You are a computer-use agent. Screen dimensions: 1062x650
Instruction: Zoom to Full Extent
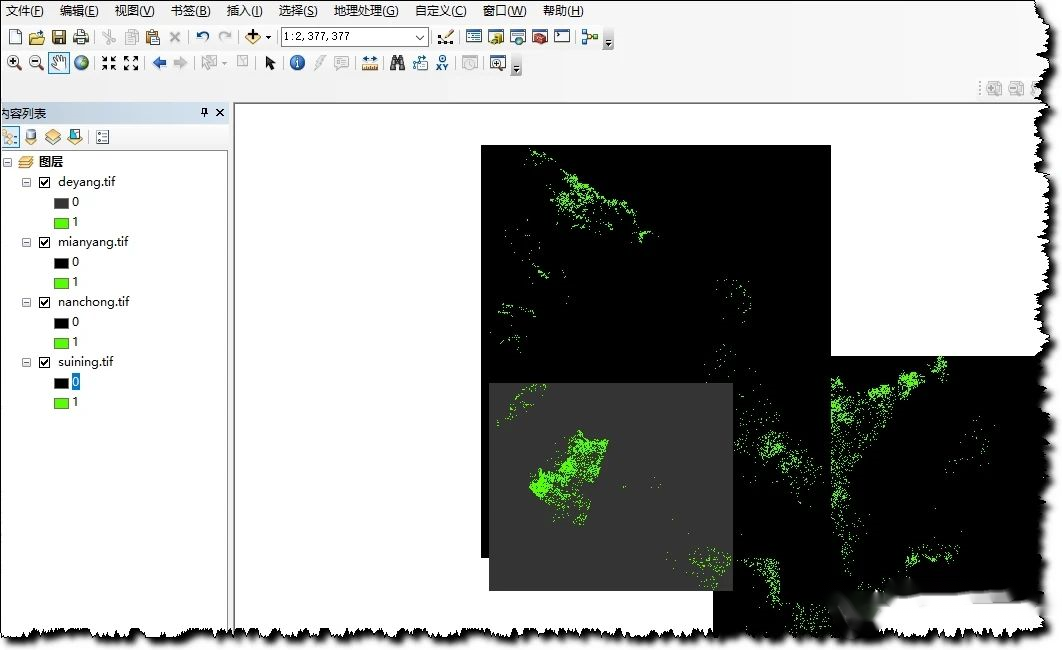tap(80, 61)
